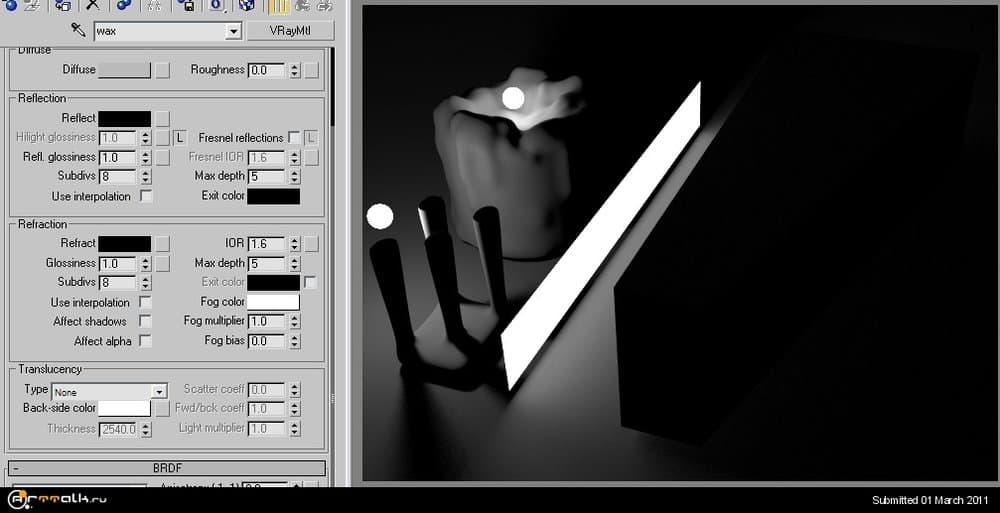Click the refraction Max depth field
Image resolution: width=1000 pixels, height=513 pixels.
pyautogui.click(x=266, y=263)
